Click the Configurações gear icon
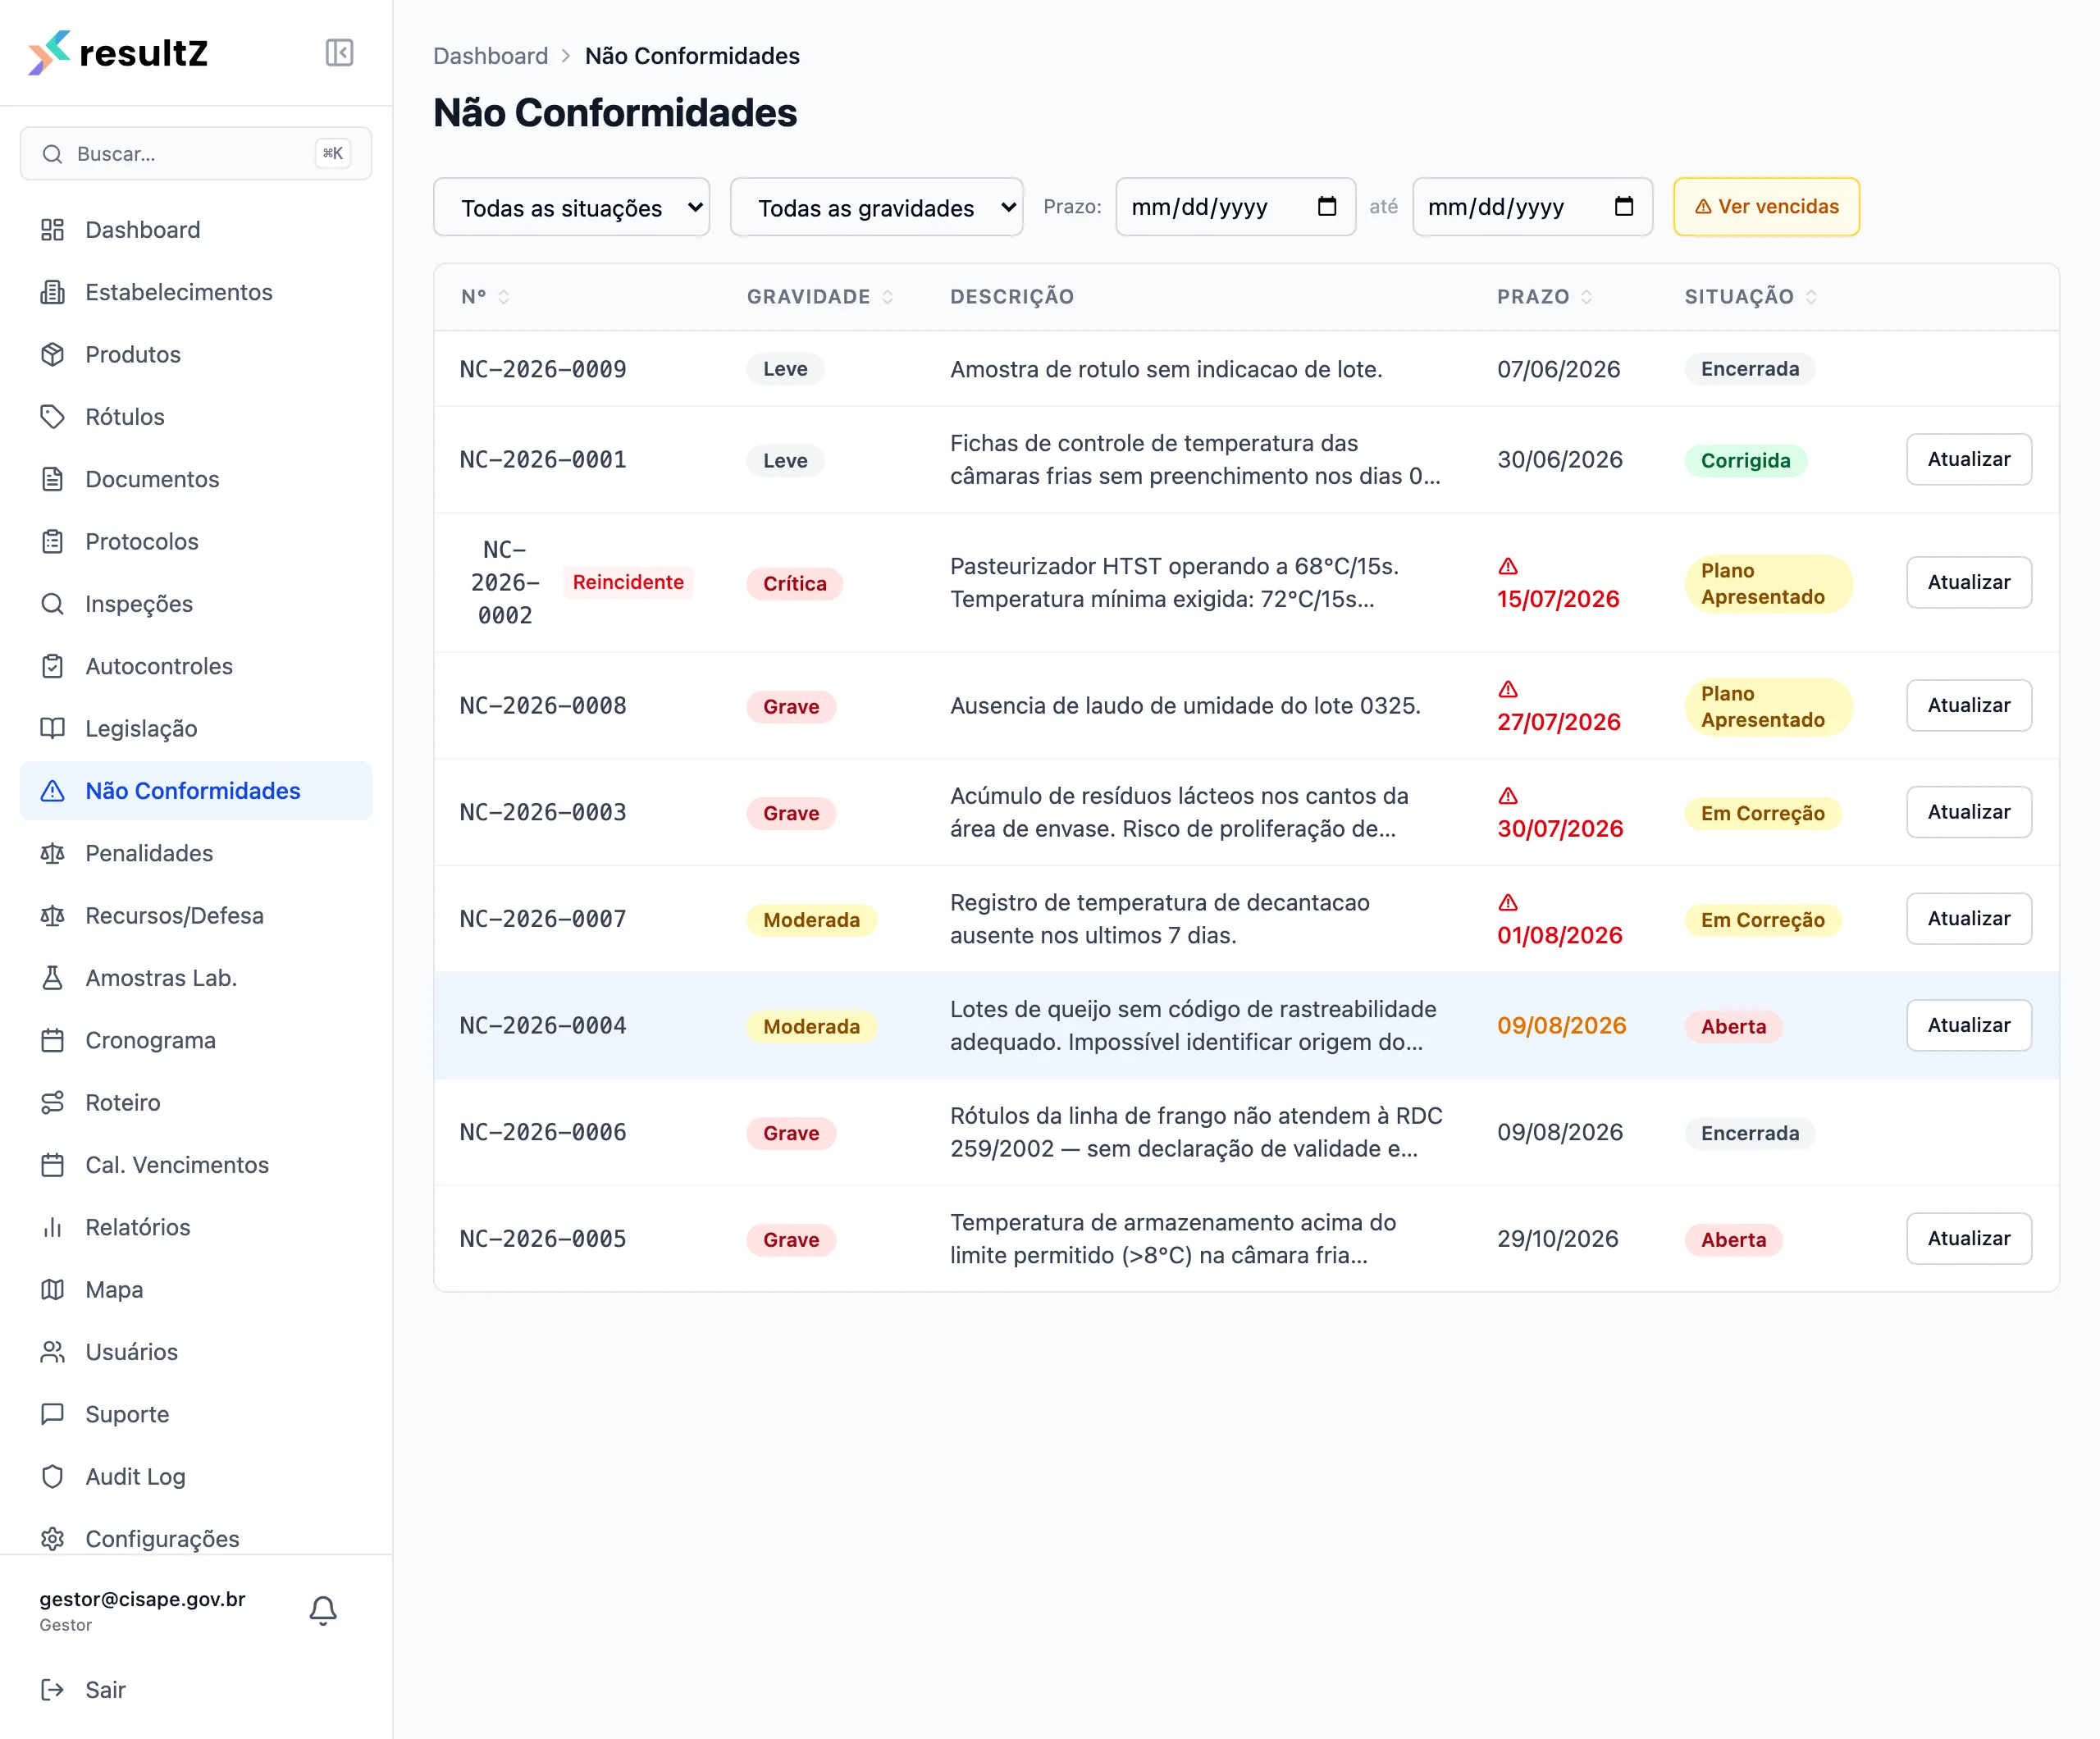2100x1739 pixels. (52, 1539)
